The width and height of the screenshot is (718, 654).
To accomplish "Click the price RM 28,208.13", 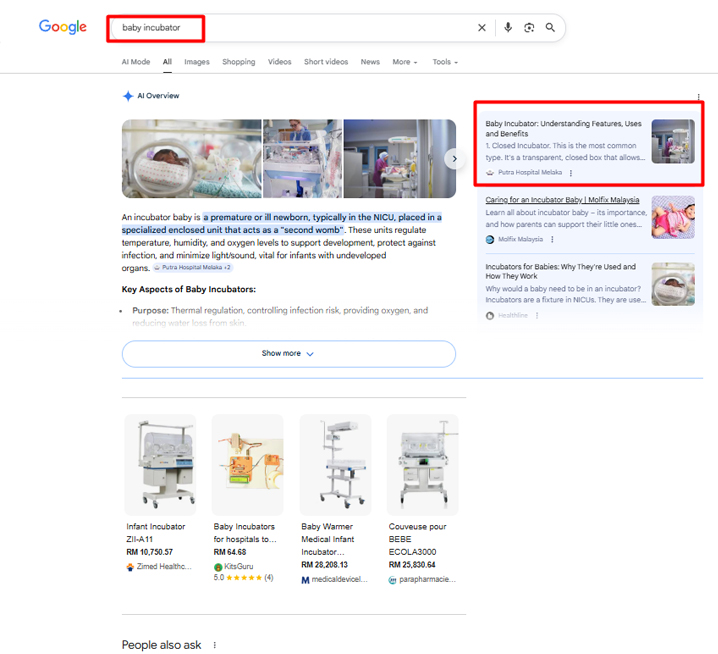I will [x=325, y=566].
